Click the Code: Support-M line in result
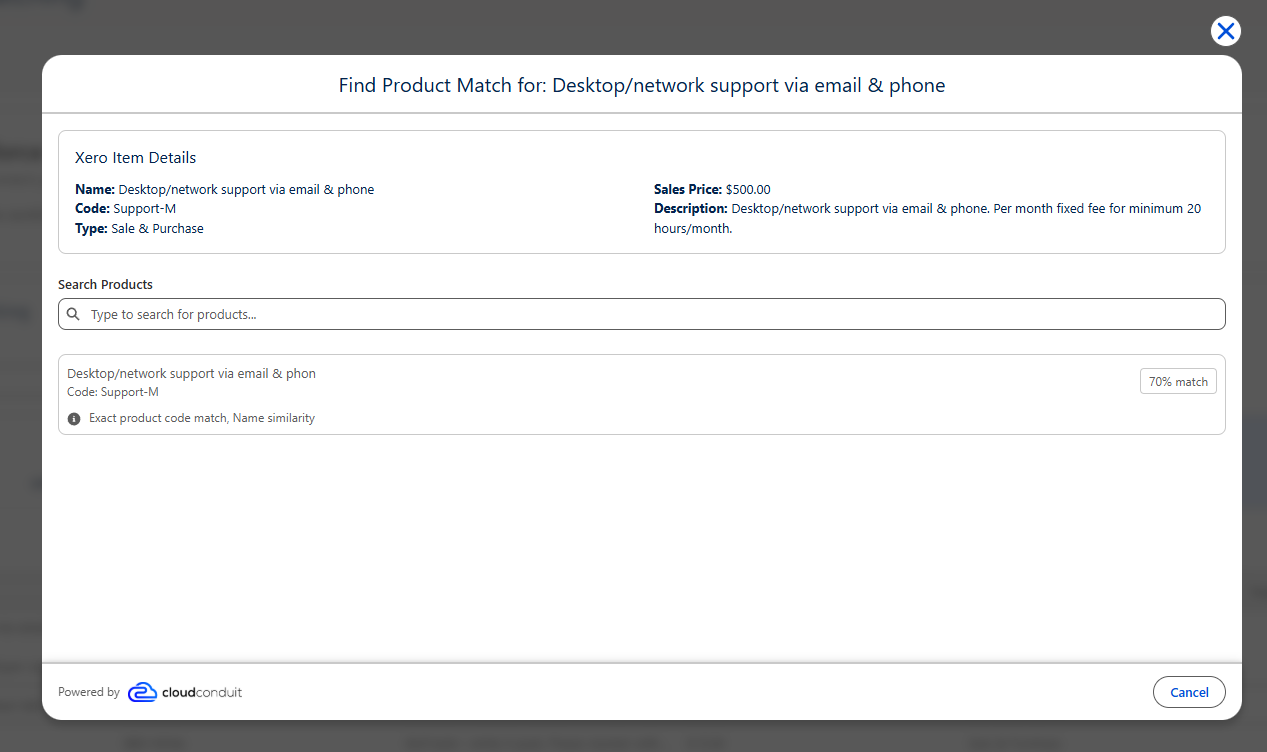The height and width of the screenshot is (752, 1267). [113, 392]
